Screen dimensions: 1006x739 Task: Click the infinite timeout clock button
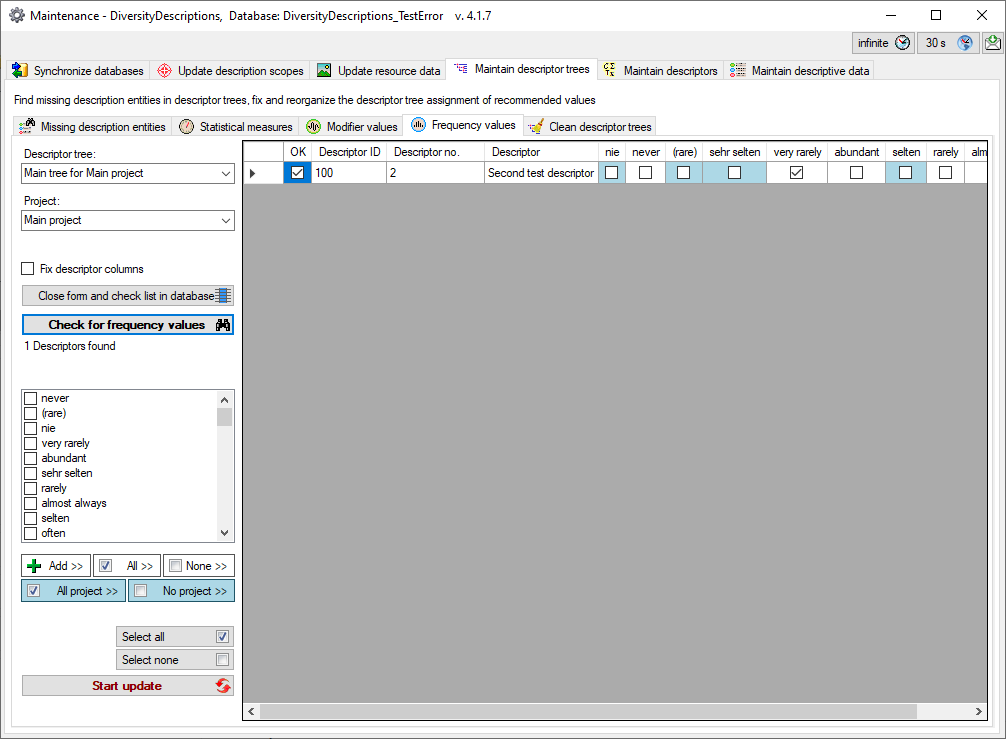click(883, 43)
